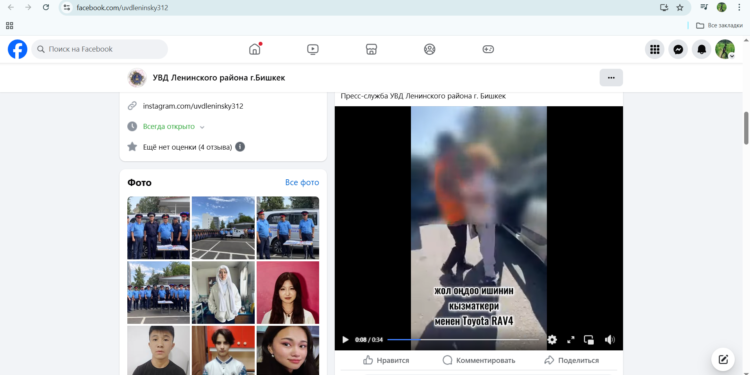Open the Video (Watch) tab icon
This screenshot has height=375, width=750.
pos(313,49)
